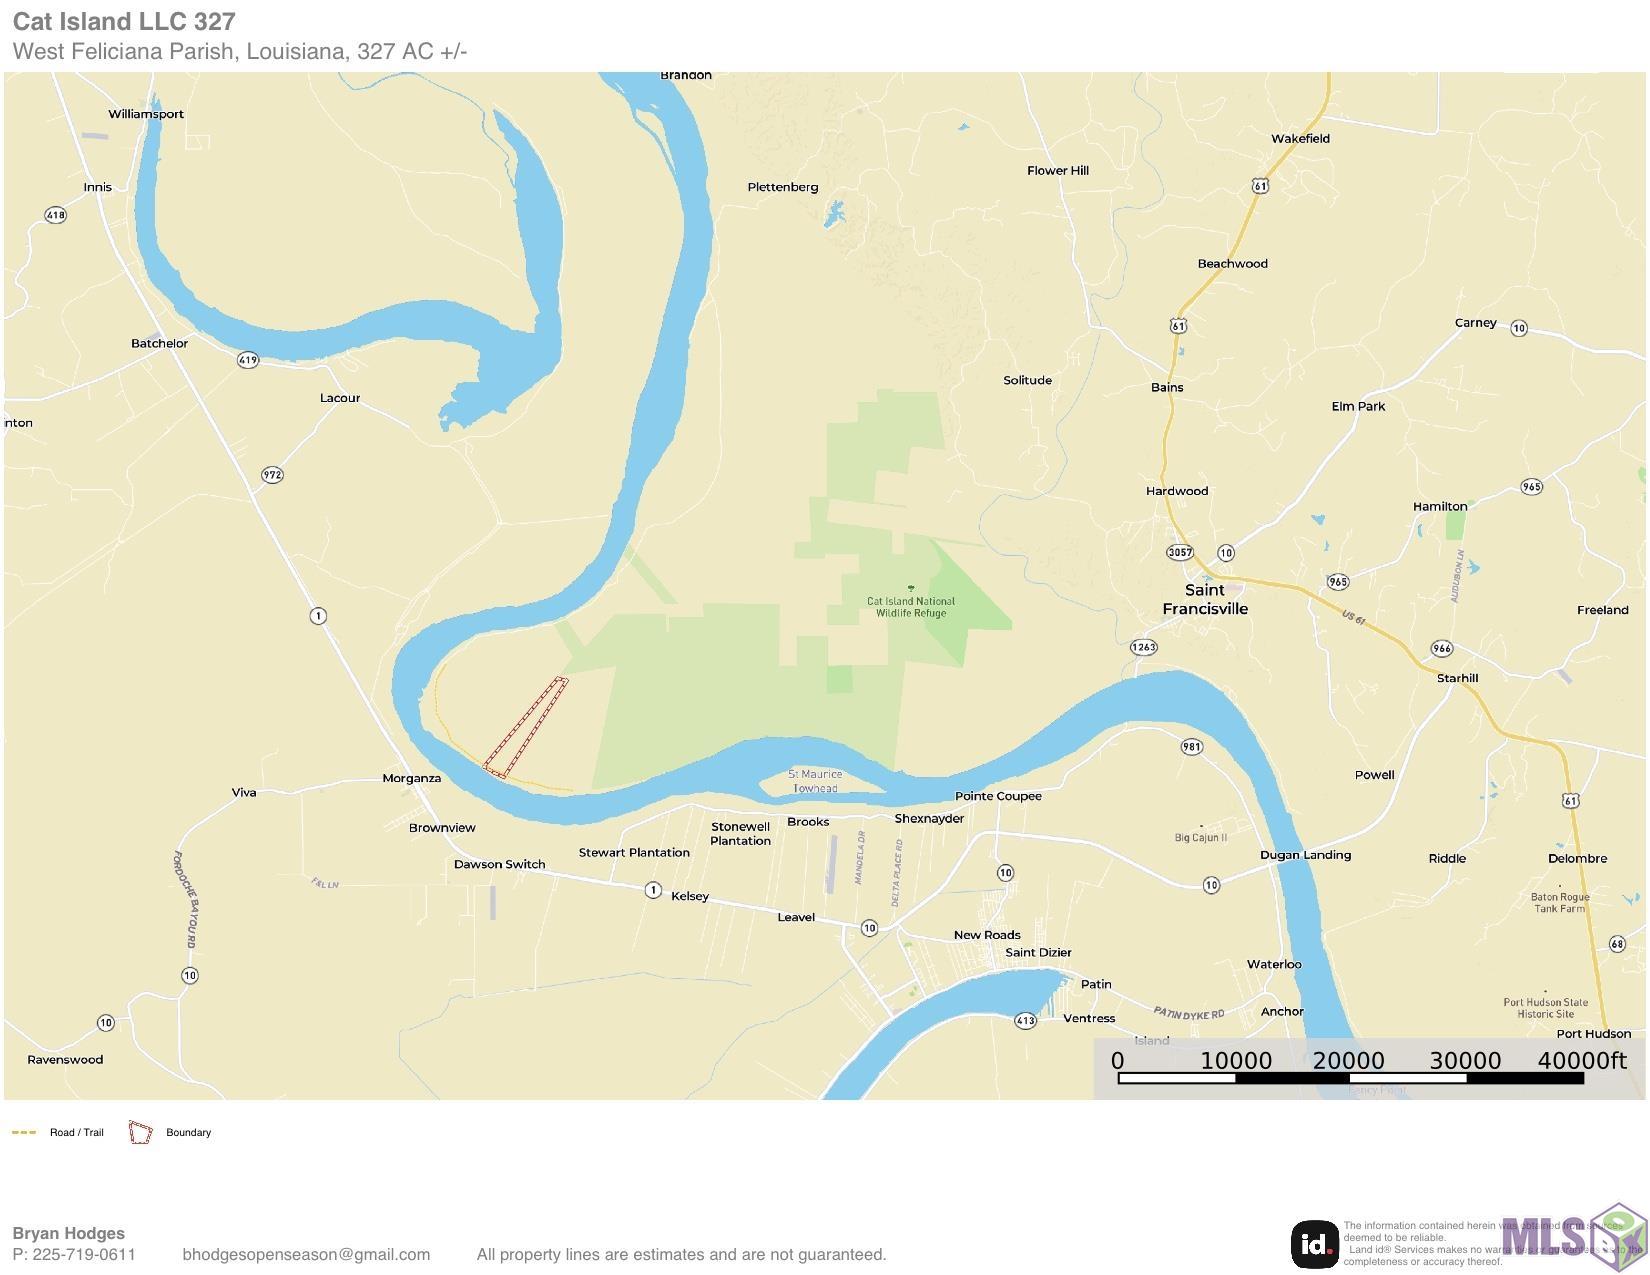1650x1275 pixels.
Task: Click the Highway 1263 route shield
Action: [1143, 647]
